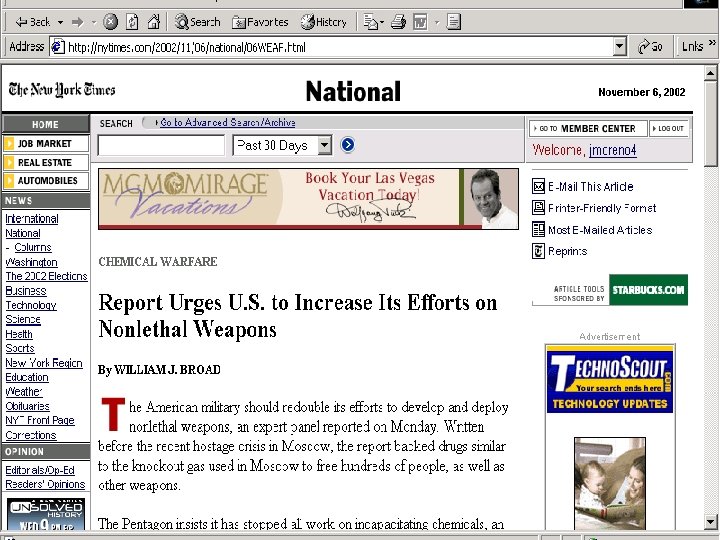
Task: Click the New York Times logo
Action: 62,90
